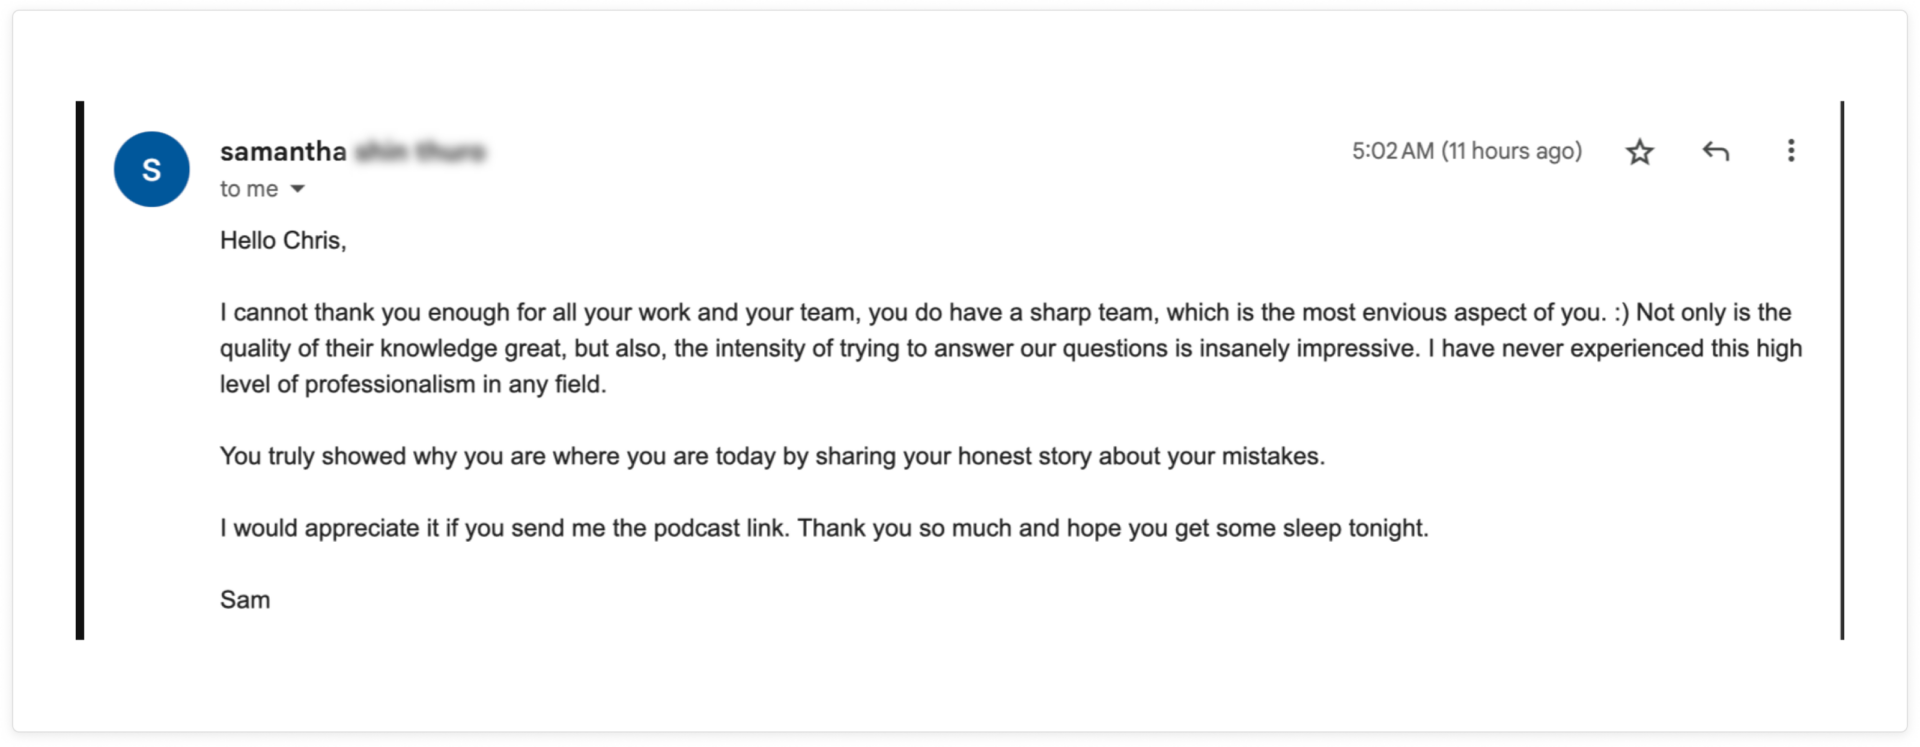Click the reply arrow icon

(x=1716, y=151)
